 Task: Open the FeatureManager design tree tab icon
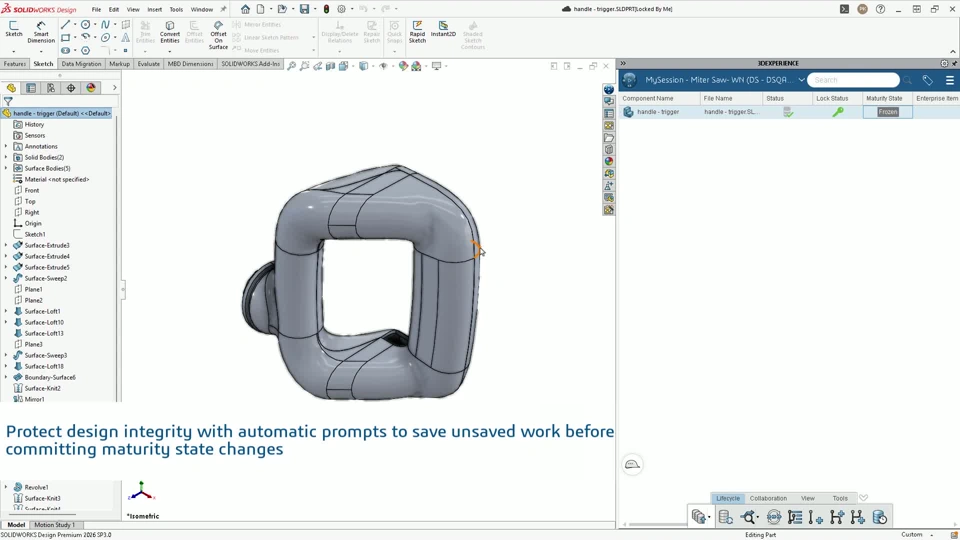tap(11, 88)
